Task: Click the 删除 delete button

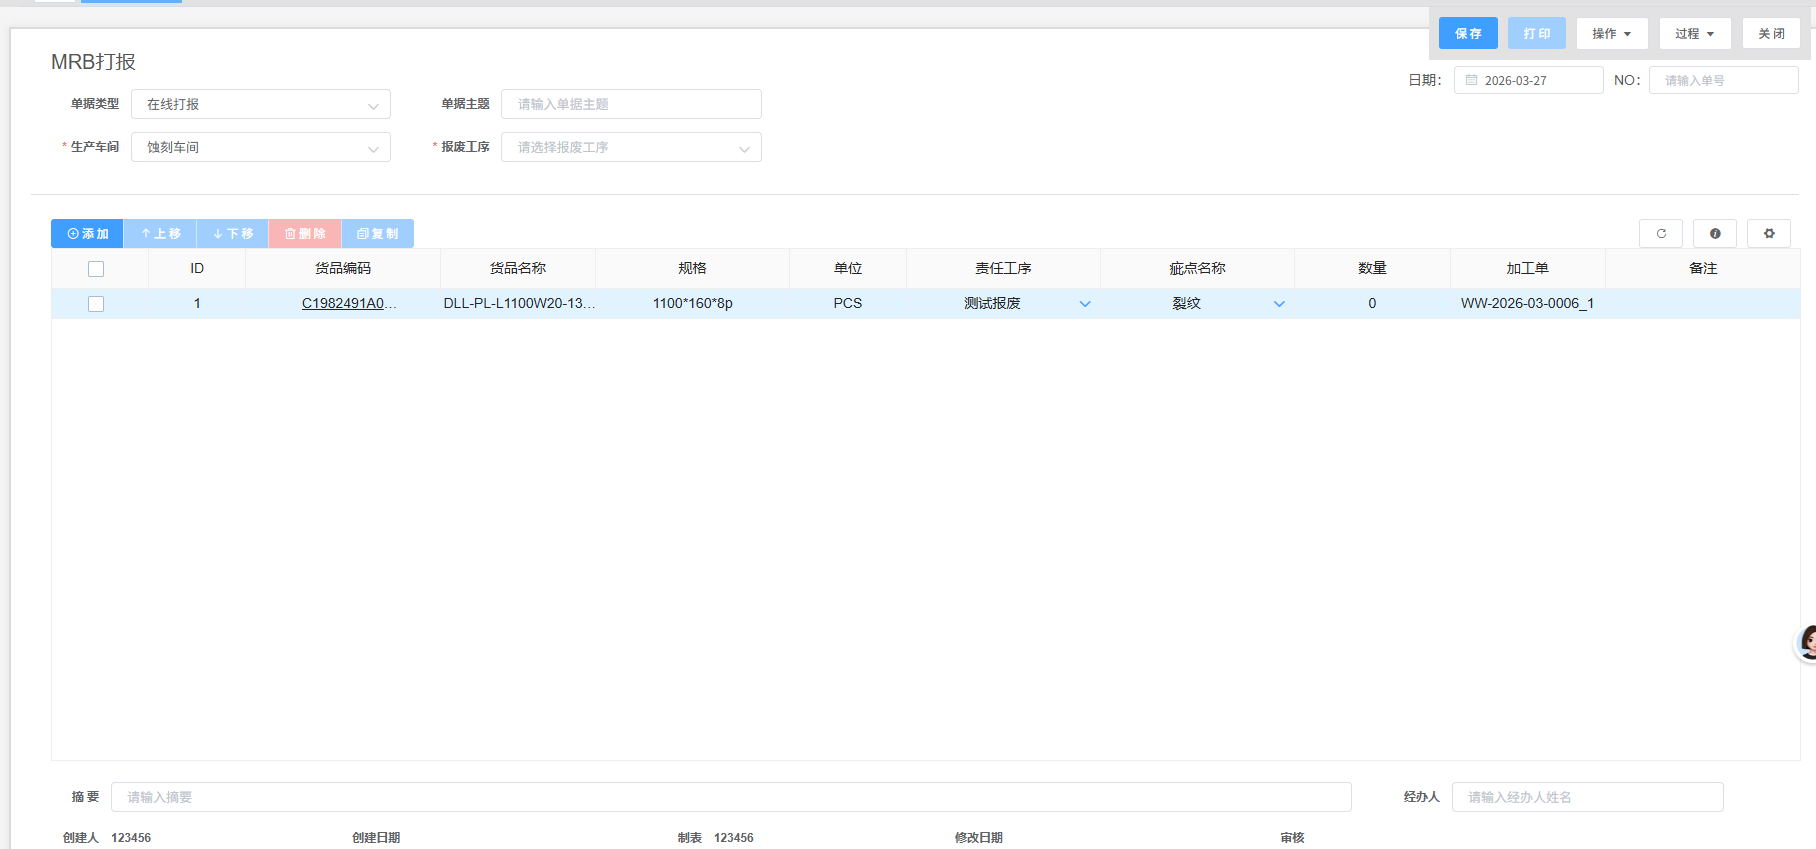Action: coord(305,234)
